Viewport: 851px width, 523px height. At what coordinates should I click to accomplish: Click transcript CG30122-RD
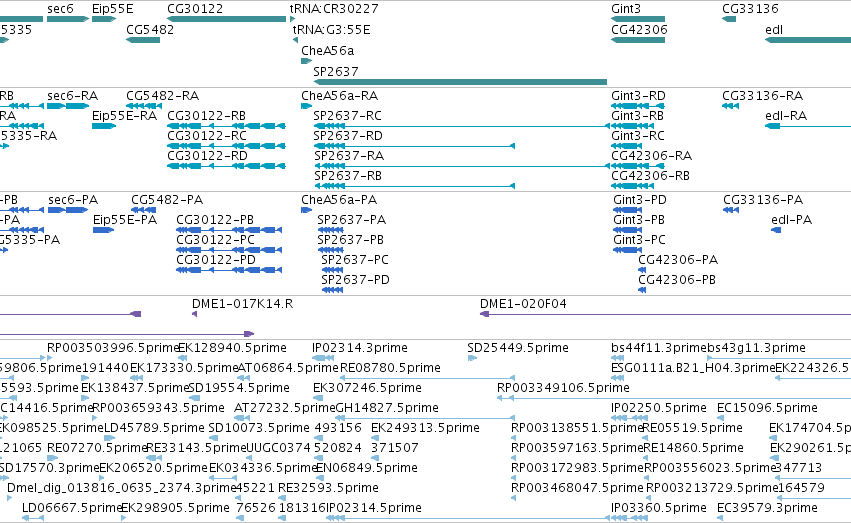point(226,166)
